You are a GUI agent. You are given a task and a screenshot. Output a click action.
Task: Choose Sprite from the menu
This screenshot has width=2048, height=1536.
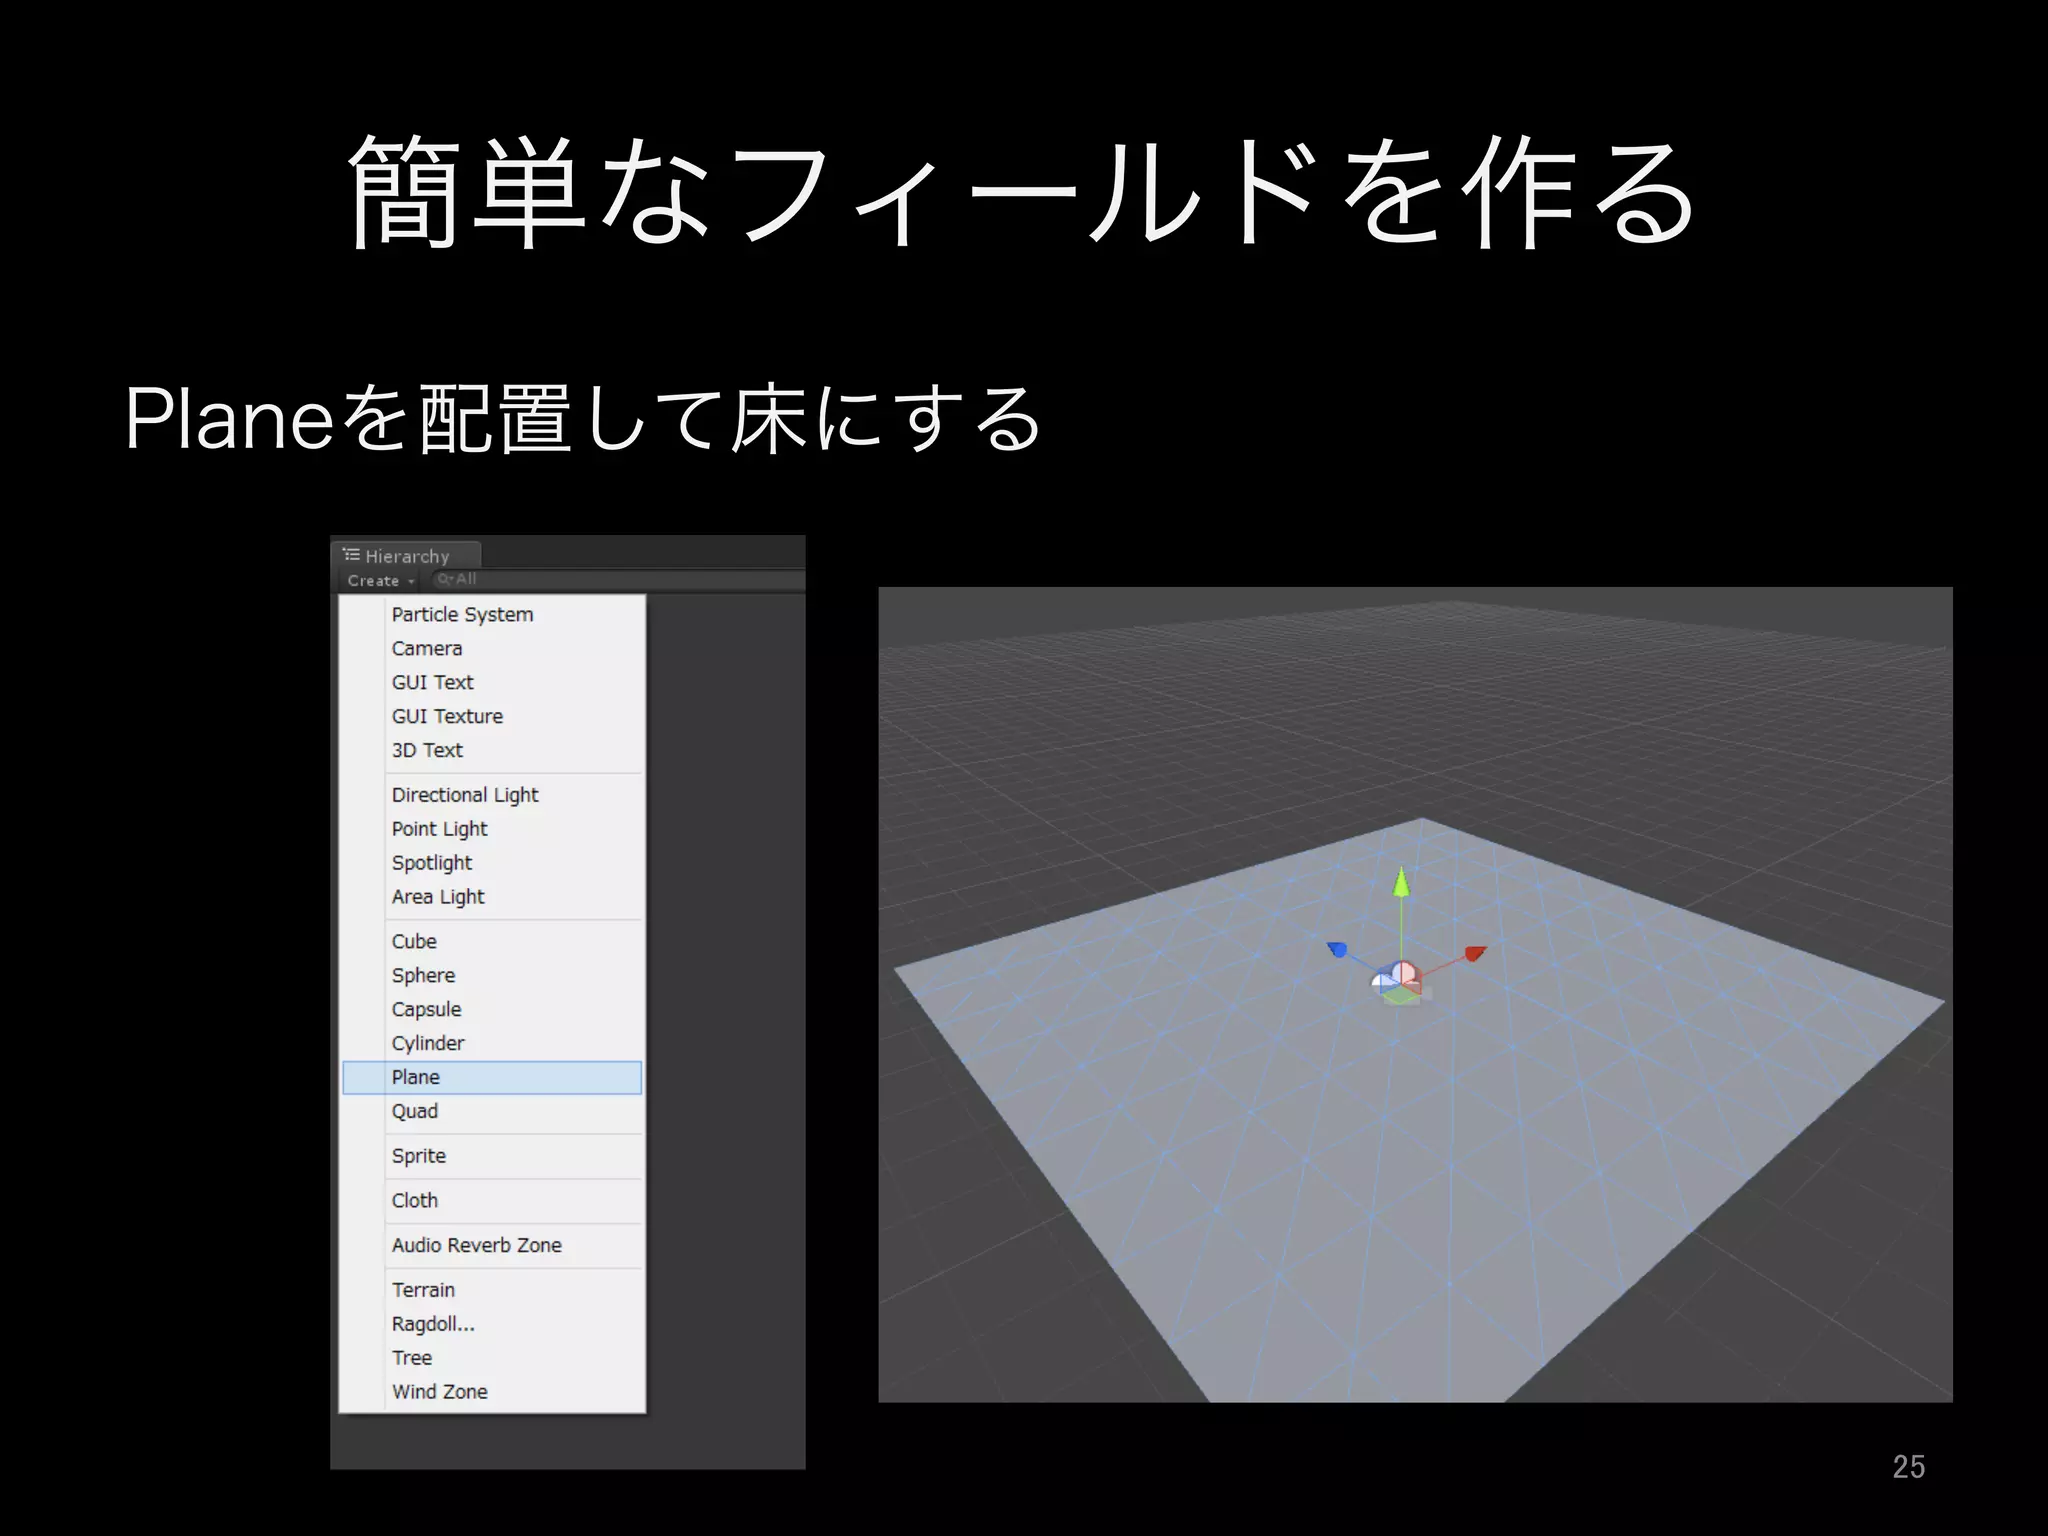(492, 1156)
